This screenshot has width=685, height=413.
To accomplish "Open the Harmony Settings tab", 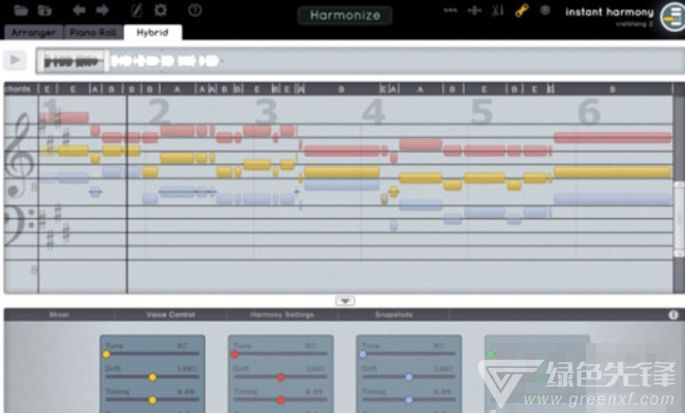I will (x=282, y=315).
